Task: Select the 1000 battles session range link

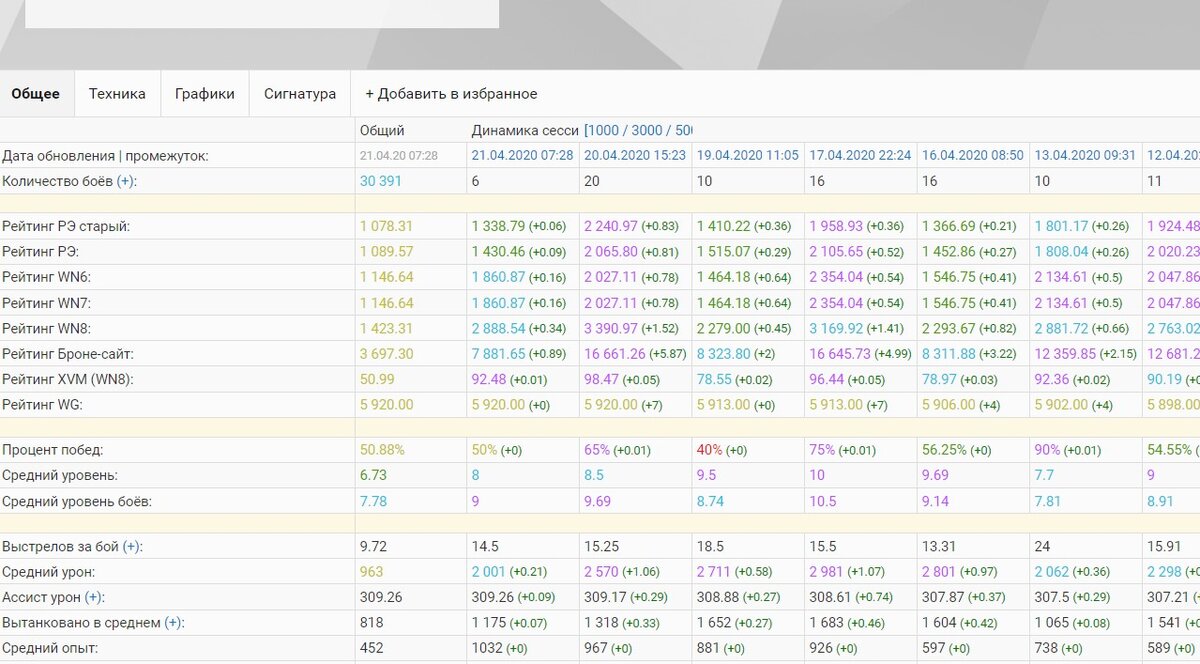Action: (605, 130)
